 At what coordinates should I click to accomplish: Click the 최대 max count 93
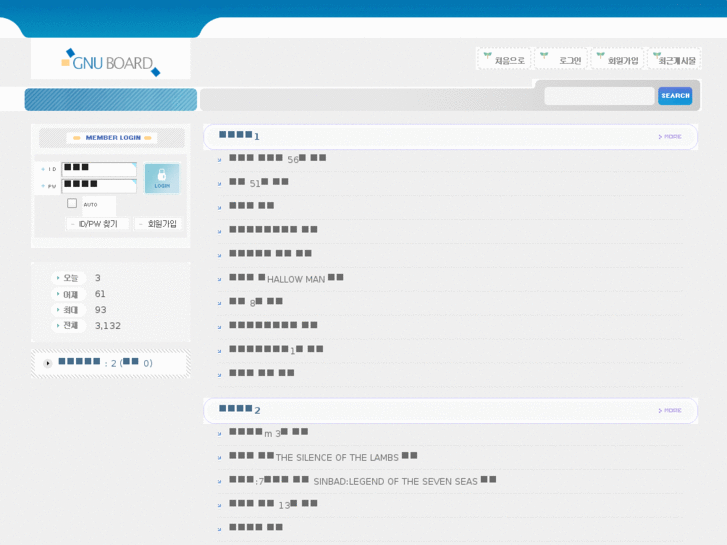[101, 310]
